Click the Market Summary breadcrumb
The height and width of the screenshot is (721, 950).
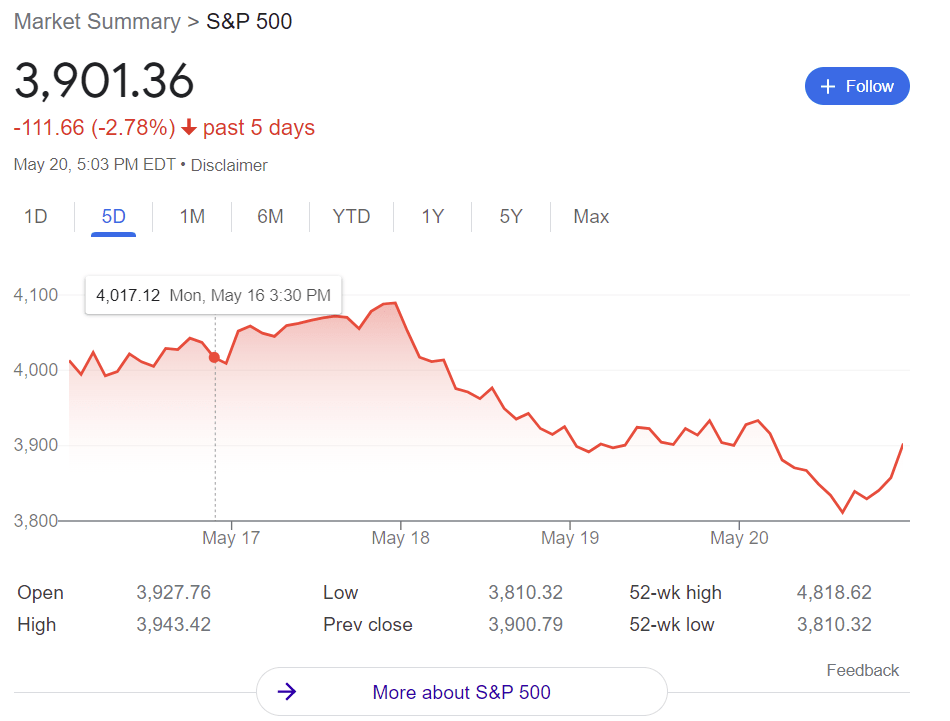point(97,21)
